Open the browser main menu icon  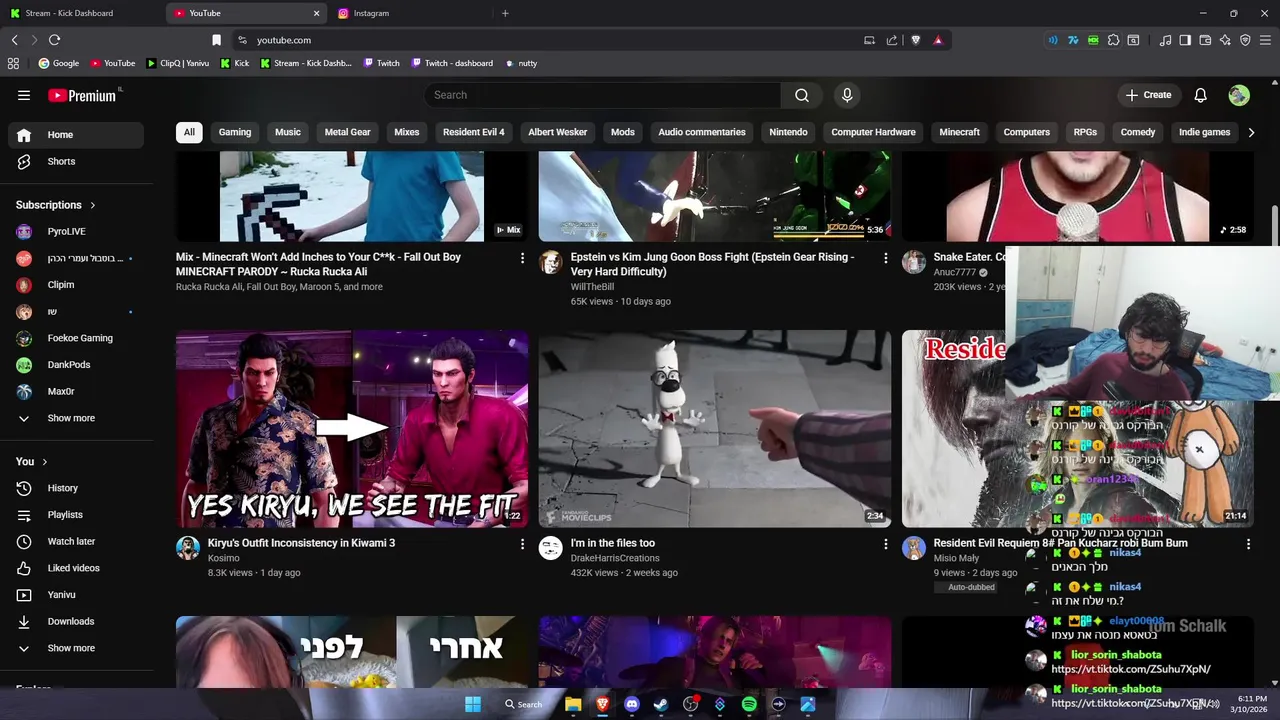[1265, 40]
